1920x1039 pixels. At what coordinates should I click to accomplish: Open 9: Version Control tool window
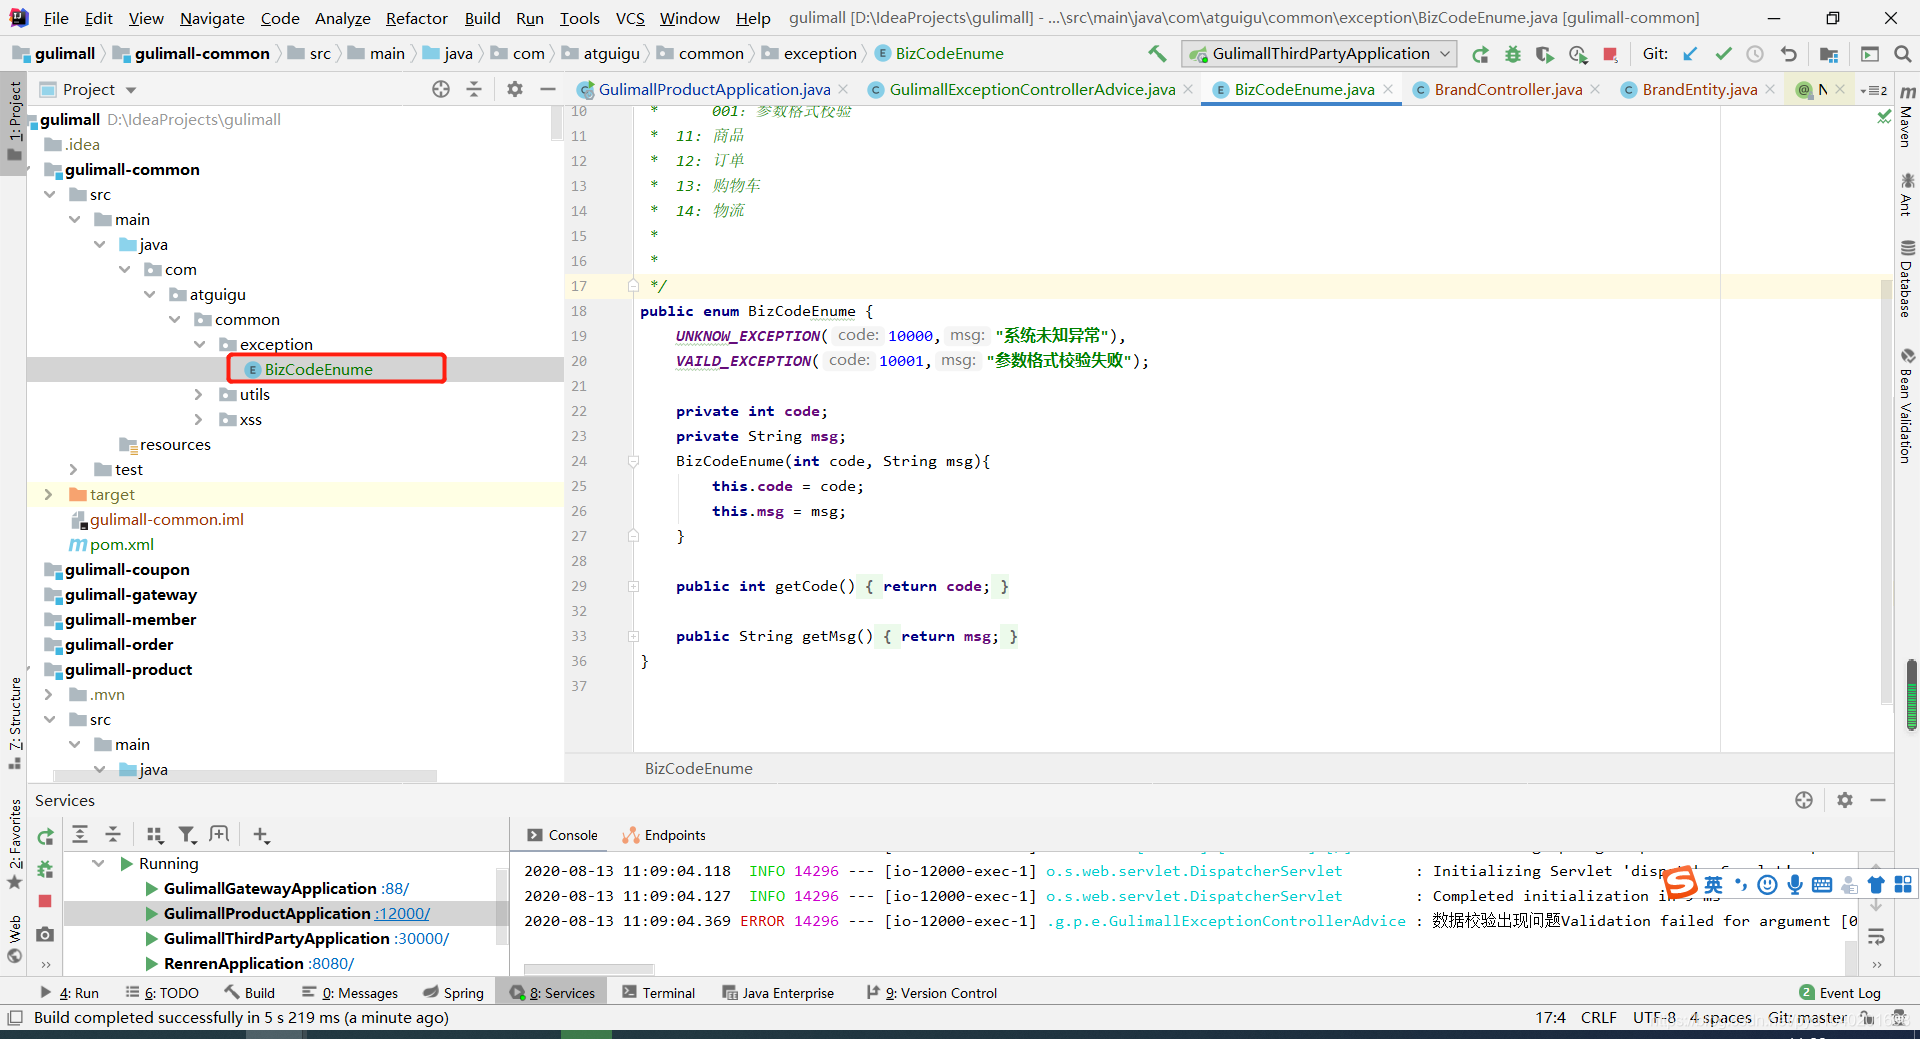[932, 992]
